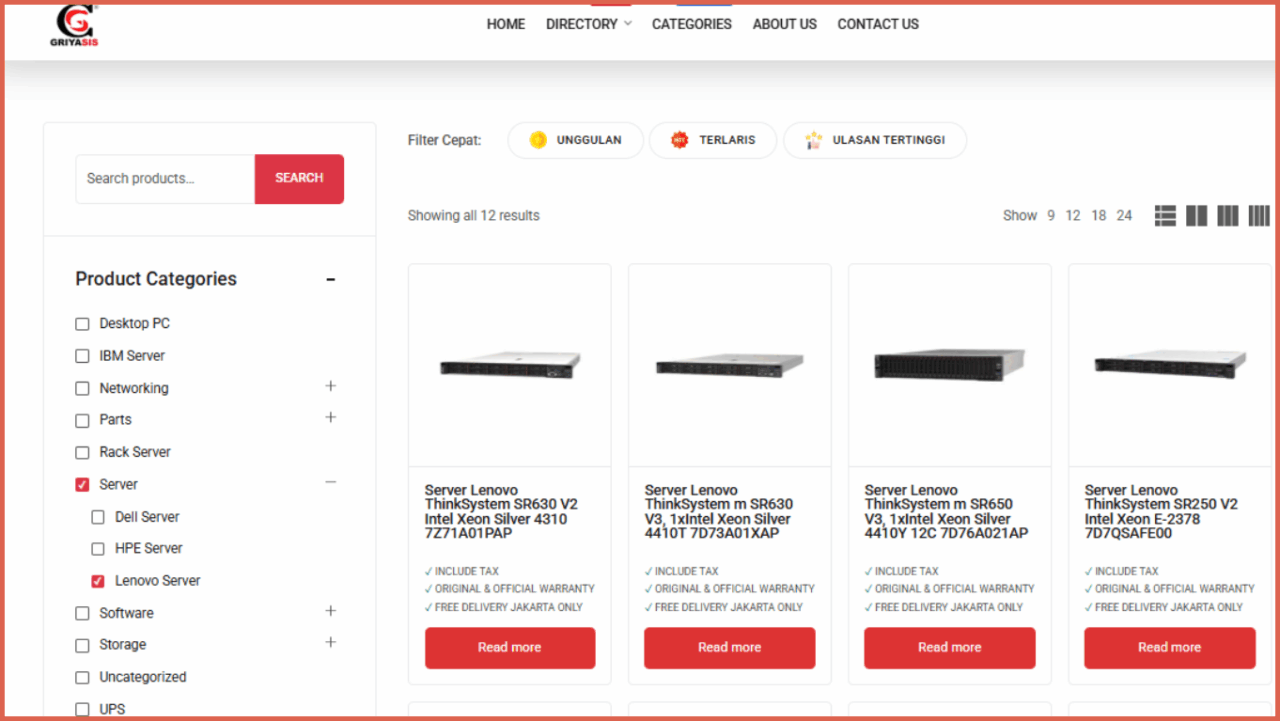This screenshot has height=721, width=1280.
Task: Open ThinkSystem SR250 V2 Xeon E-2378 title
Action: click(x=1161, y=512)
